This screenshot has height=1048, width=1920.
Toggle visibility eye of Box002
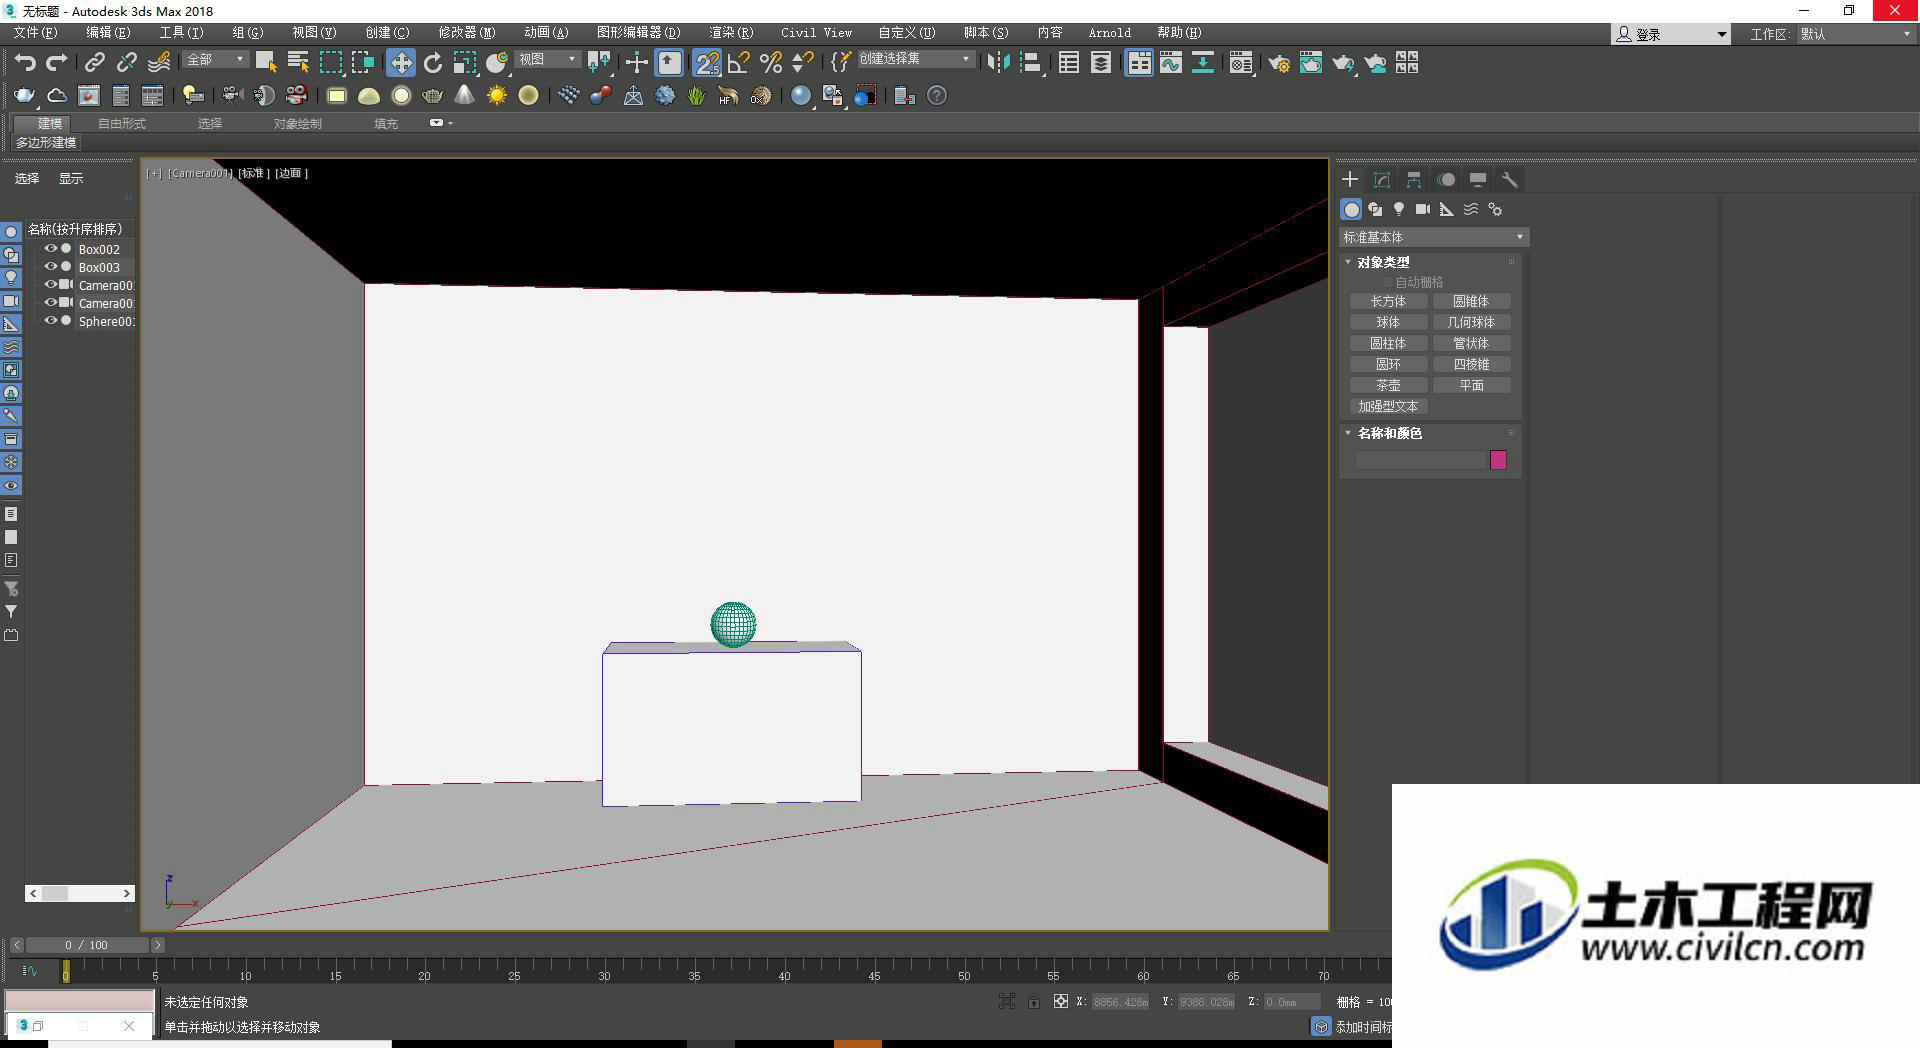pos(50,249)
